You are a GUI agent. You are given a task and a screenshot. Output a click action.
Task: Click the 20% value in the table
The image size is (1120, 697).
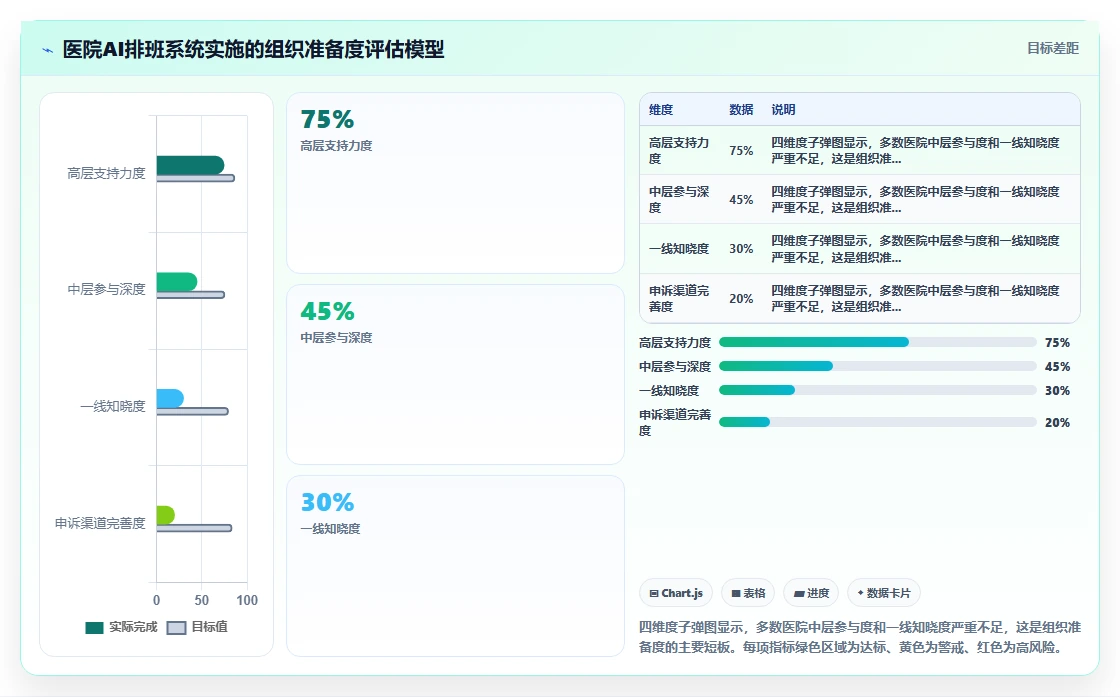coord(741,299)
